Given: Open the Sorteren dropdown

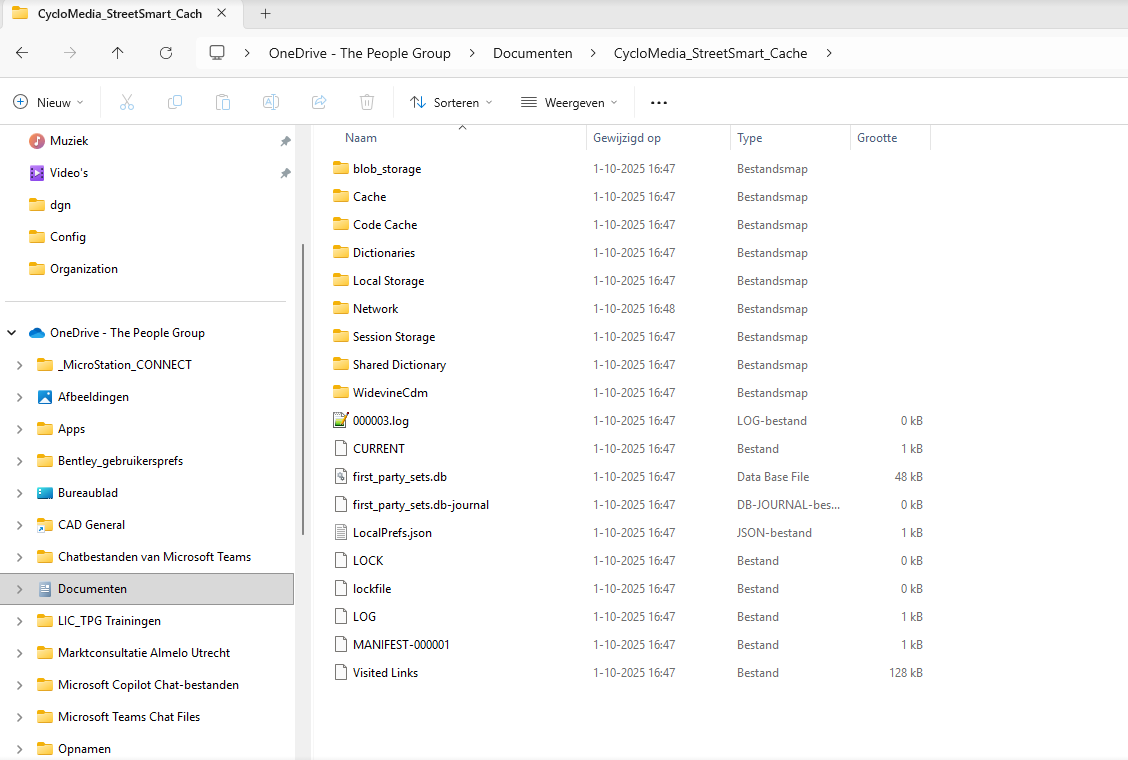Looking at the screenshot, I should pos(451,102).
